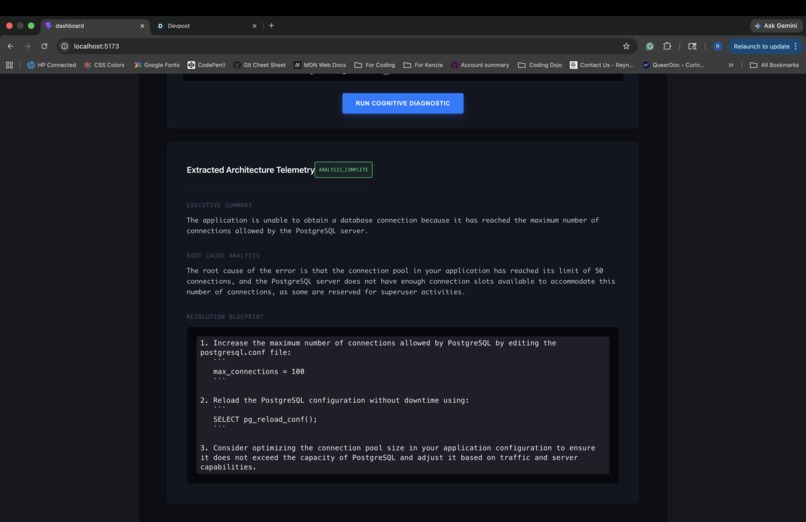Expand the Coding Dojo bookmark folder
The height and width of the screenshot is (522, 806).
click(x=540, y=65)
